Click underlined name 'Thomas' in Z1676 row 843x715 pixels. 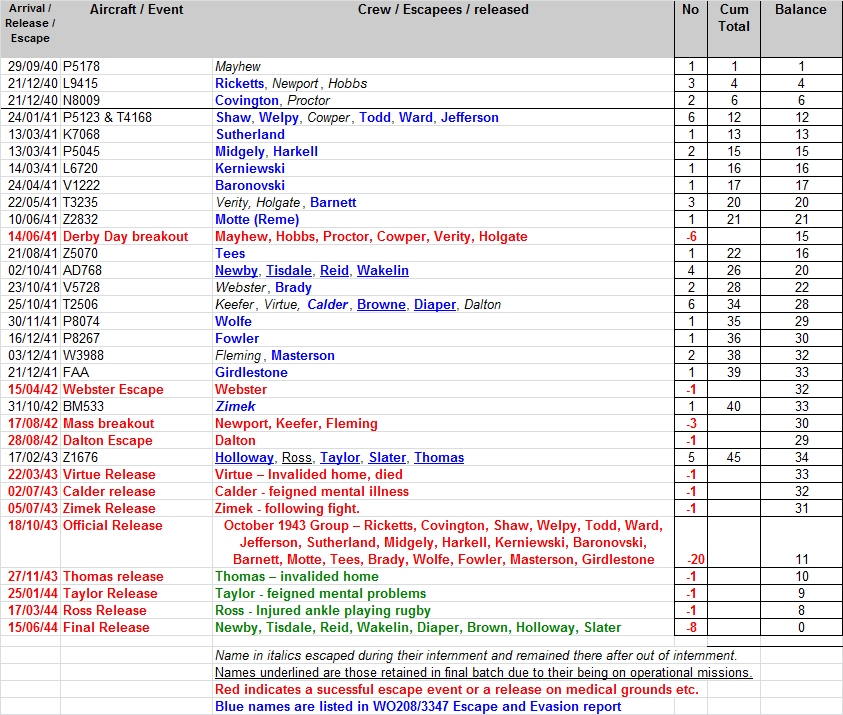[x=439, y=457]
